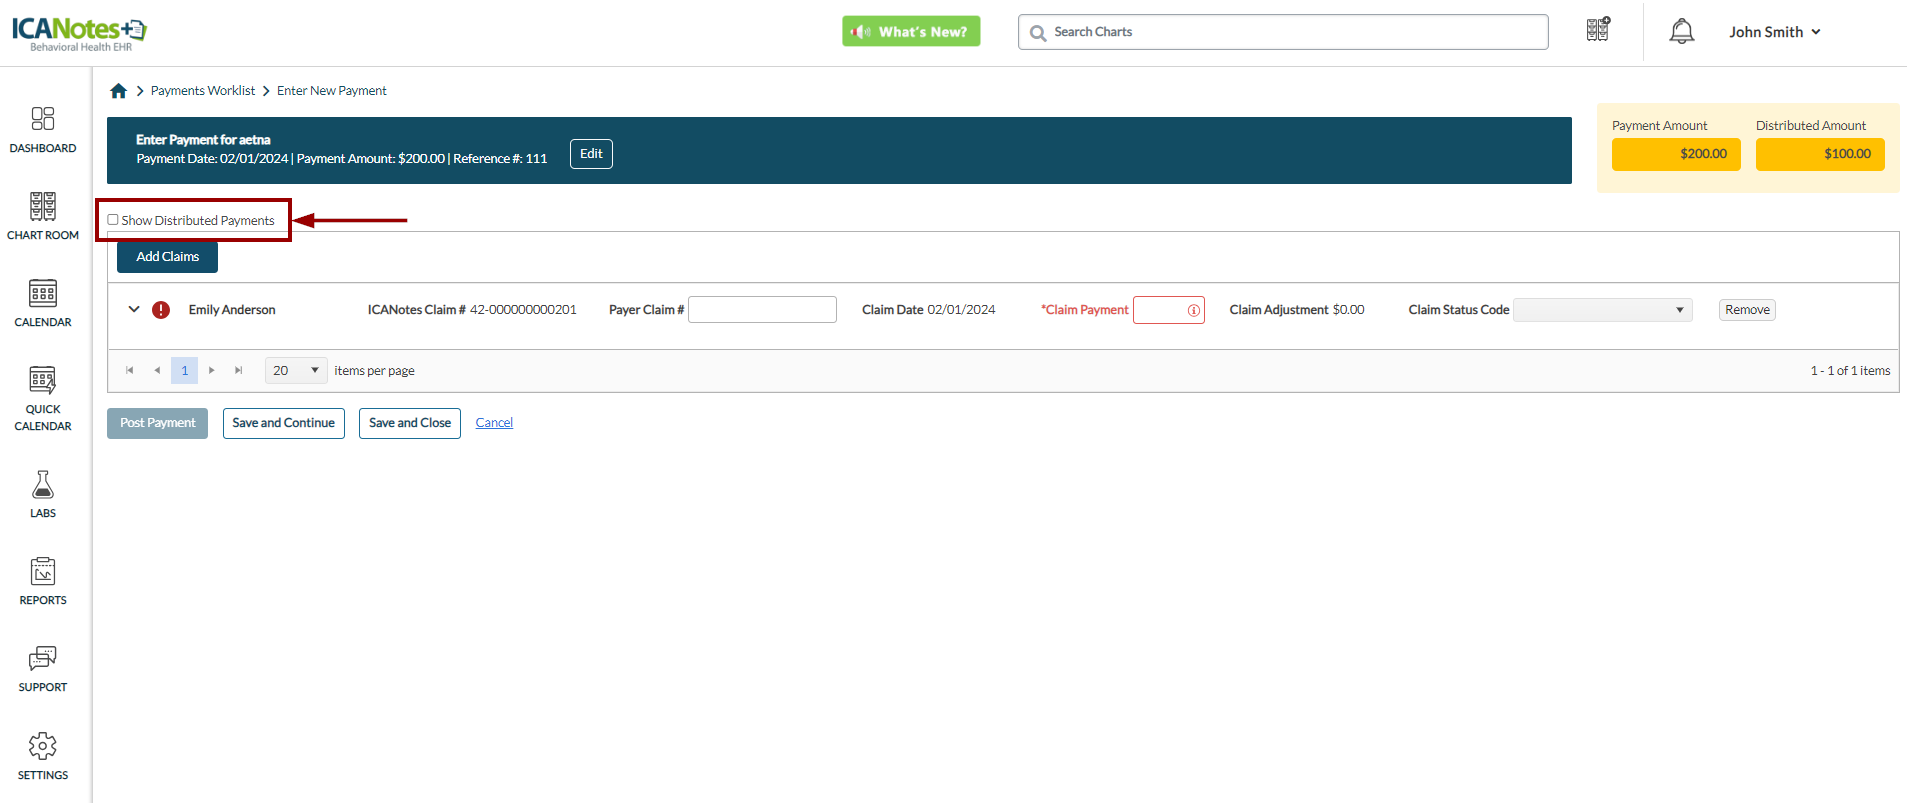Open the Support section
The width and height of the screenshot is (1907, 803).
point(43,668)
